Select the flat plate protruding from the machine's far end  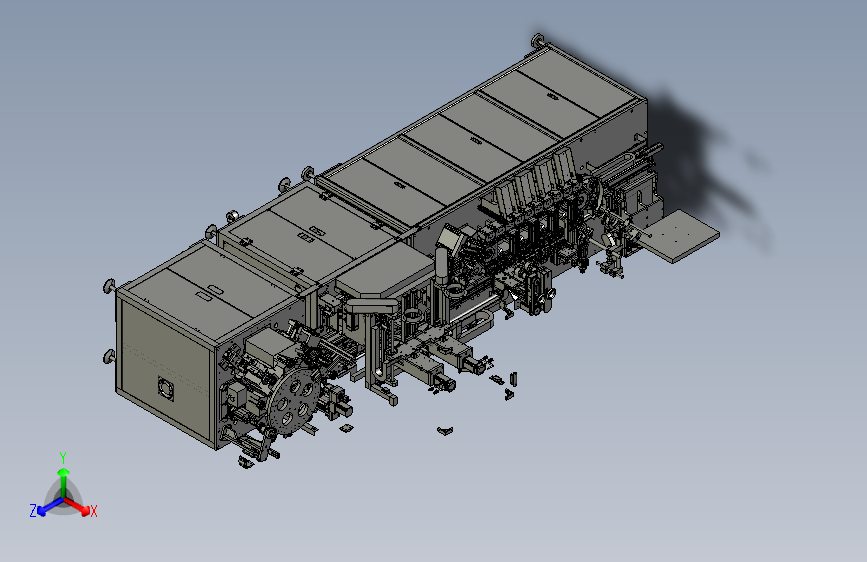pos(681,235)
